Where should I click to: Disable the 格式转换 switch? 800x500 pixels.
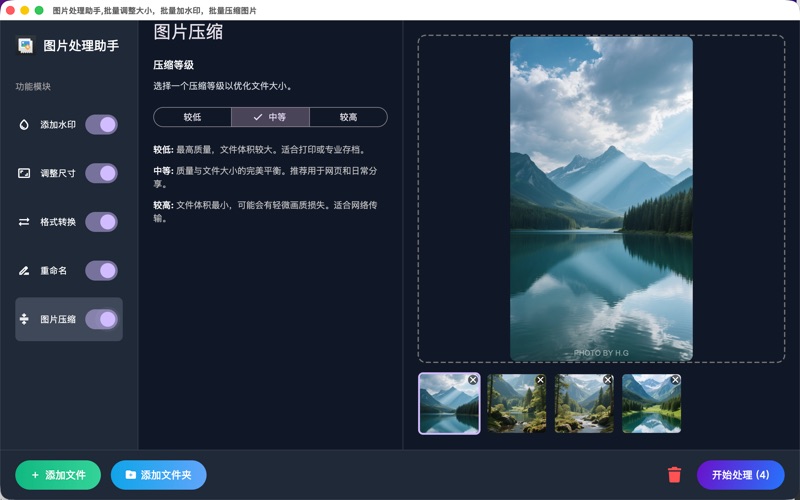click(102, 222)
